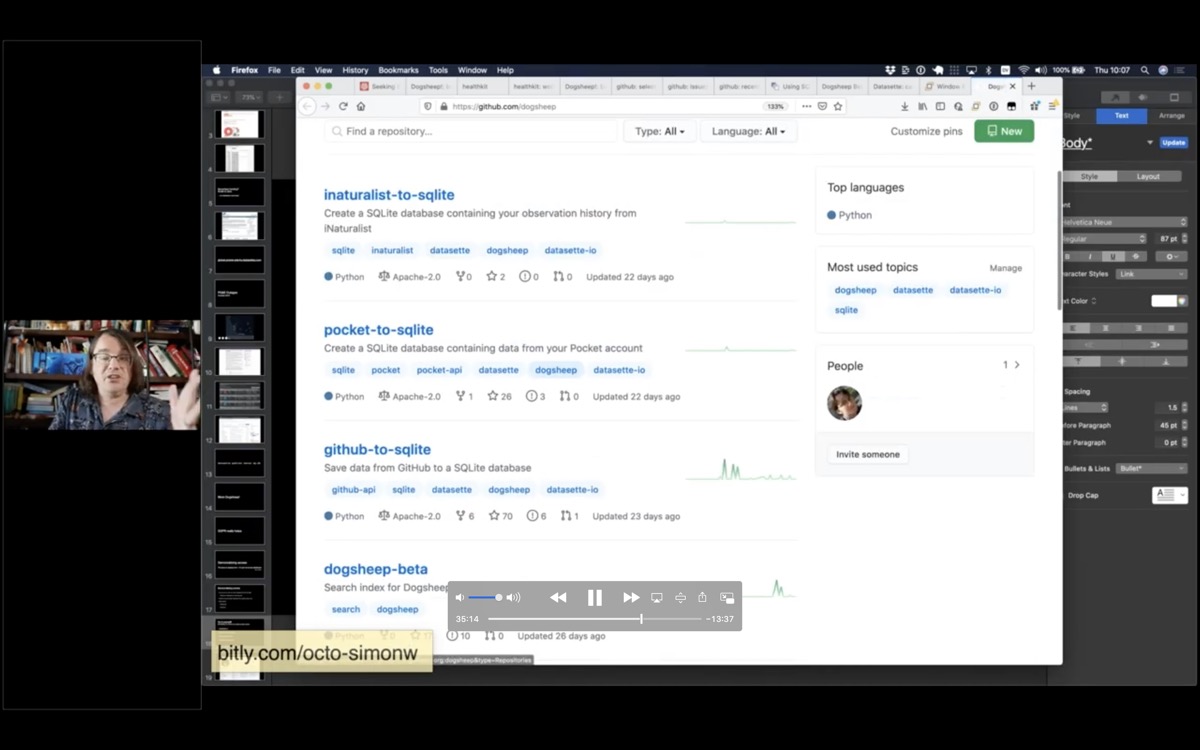Open a new Firefox tab with plus

tap(1032, 87)
